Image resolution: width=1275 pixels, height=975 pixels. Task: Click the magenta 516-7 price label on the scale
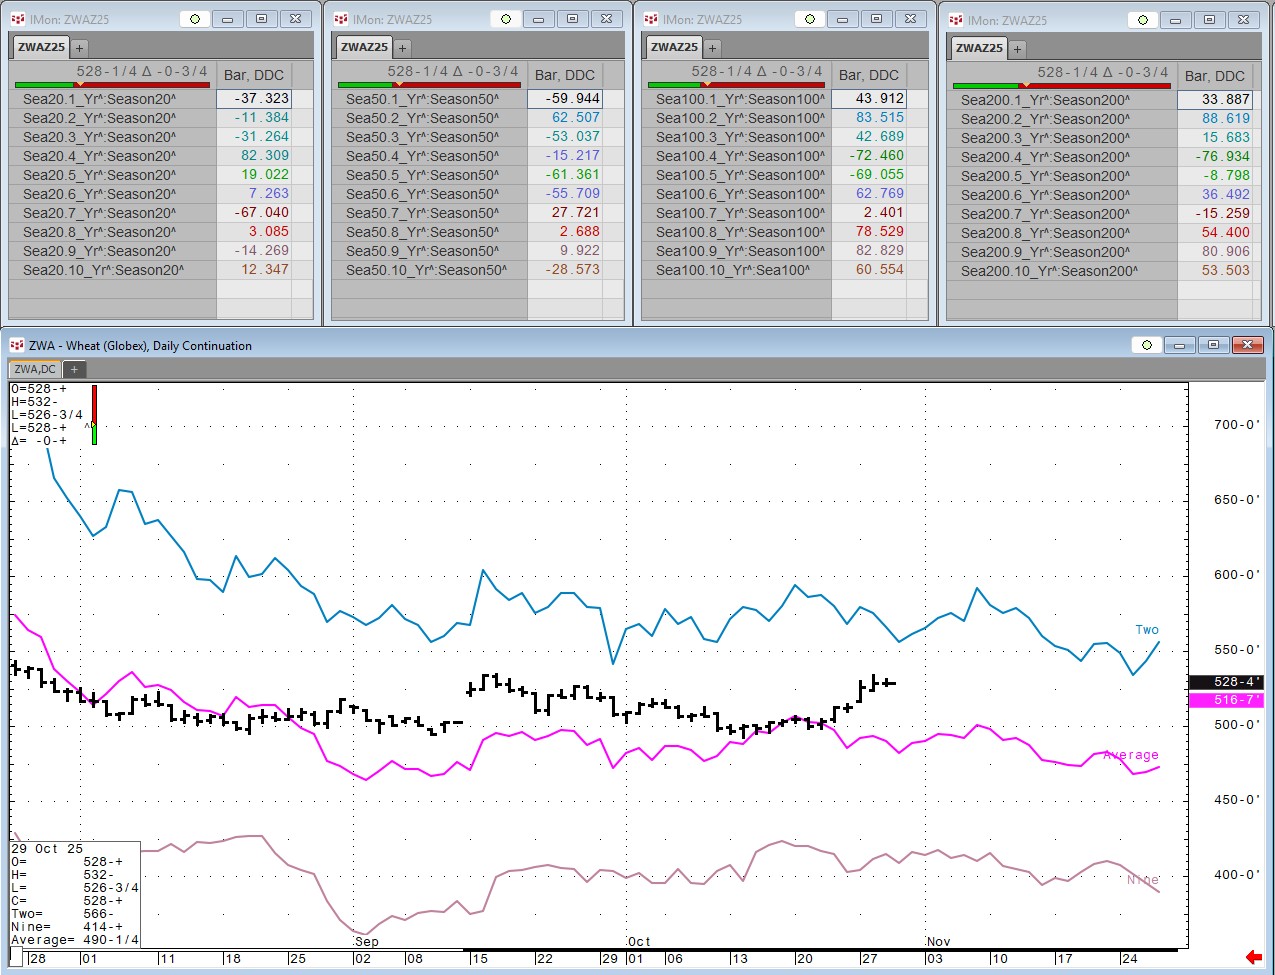[x=1224, y=700]
